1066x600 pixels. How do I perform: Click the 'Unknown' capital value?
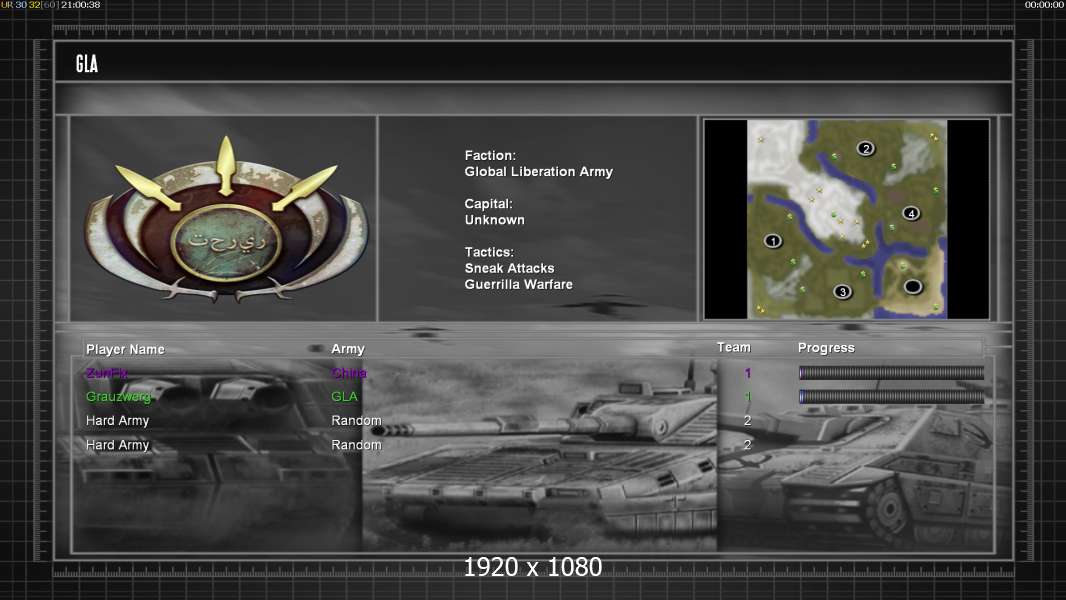[x=494, y=220]
